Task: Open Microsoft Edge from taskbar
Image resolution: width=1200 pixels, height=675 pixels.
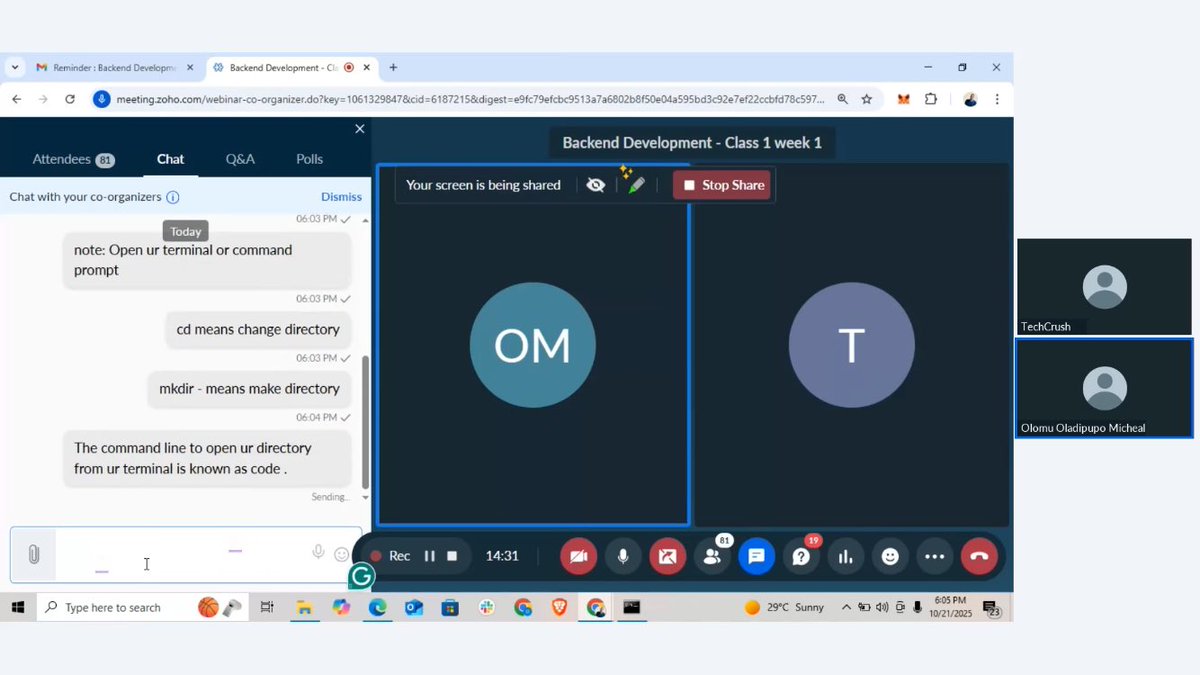Action: point(377,607)
